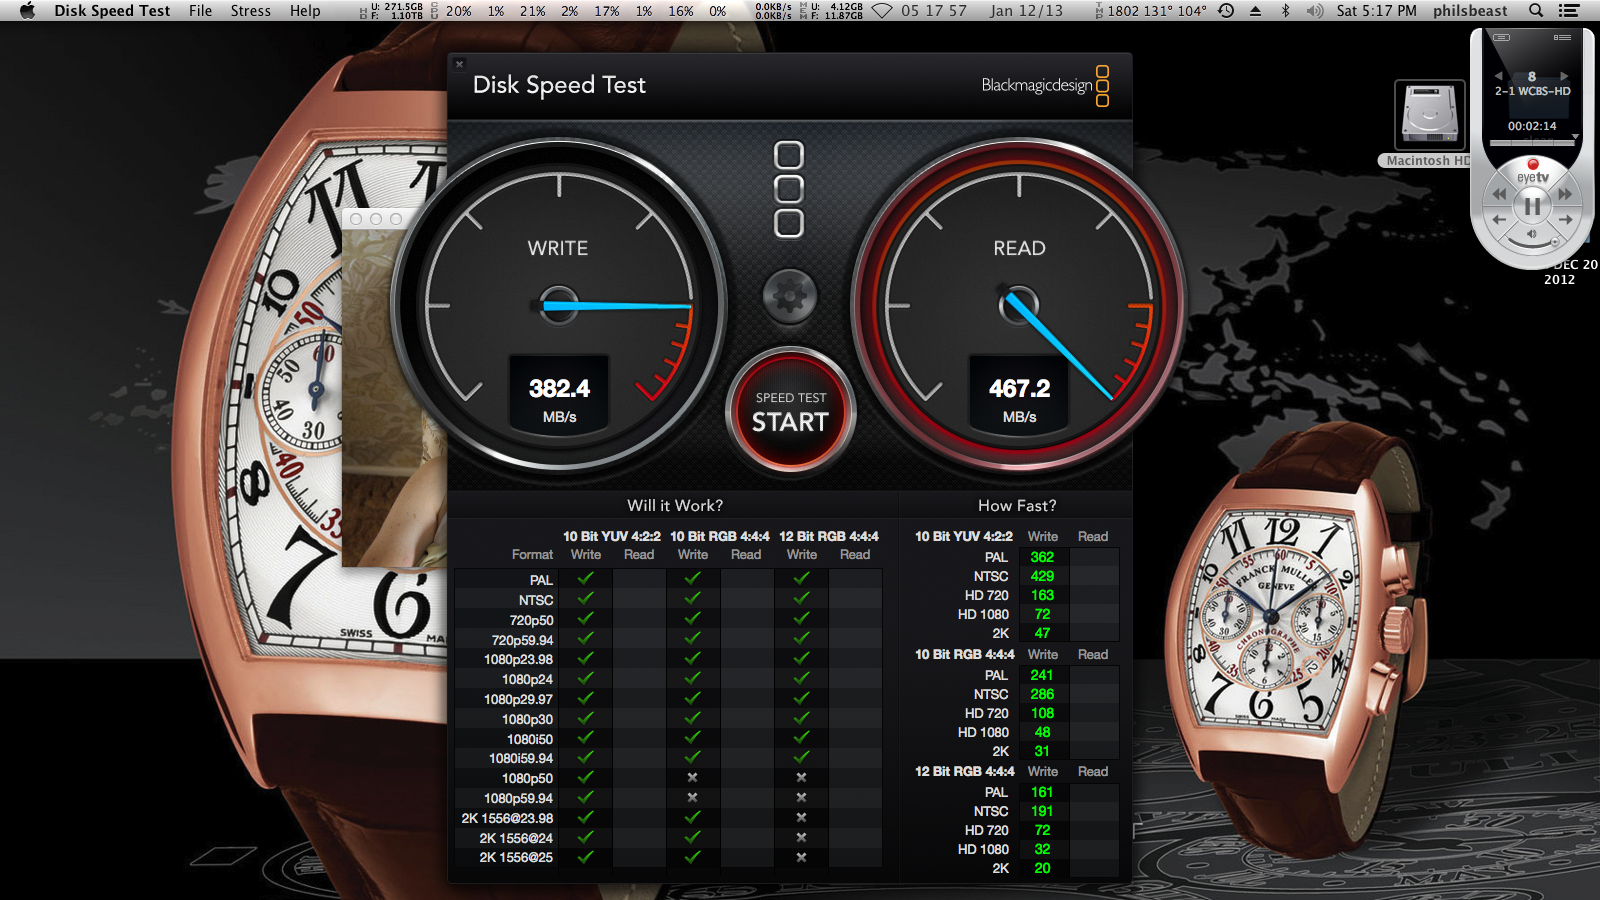This screenshot has height=900, width=1600.
Task: Toggle the EyeTV on-screen menu icon
Action: (x=1501, y=38)
